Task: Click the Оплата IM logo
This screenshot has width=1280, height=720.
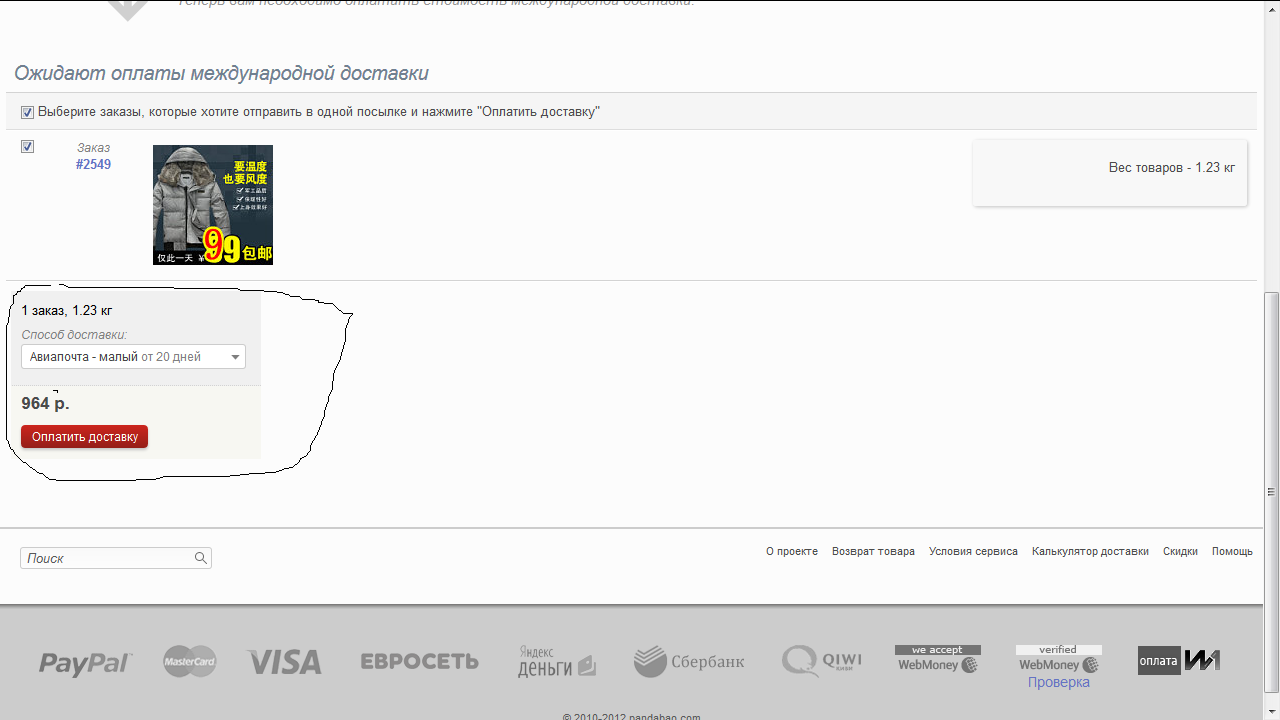Action: tap(1179, 660)
